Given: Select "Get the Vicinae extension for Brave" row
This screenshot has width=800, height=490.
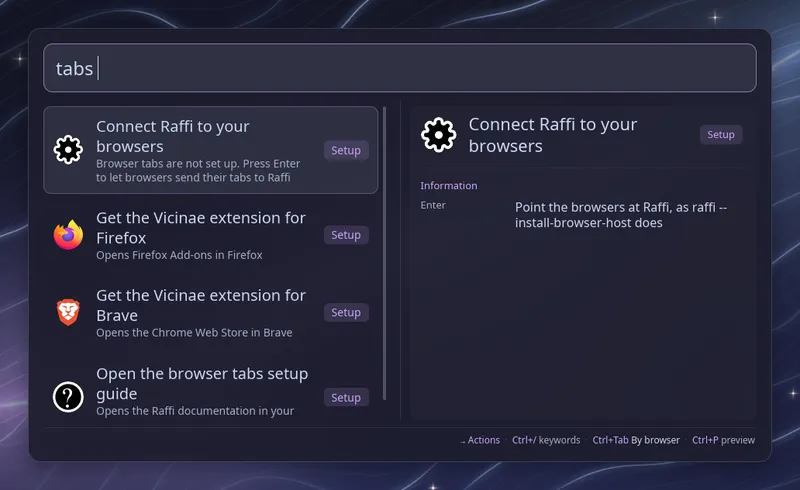Looking at the screenshot, I should point(211,312).
